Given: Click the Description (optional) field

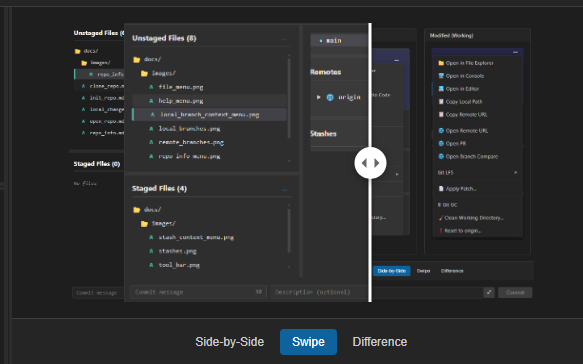Looking at the screenshot, I should point(319,292).
